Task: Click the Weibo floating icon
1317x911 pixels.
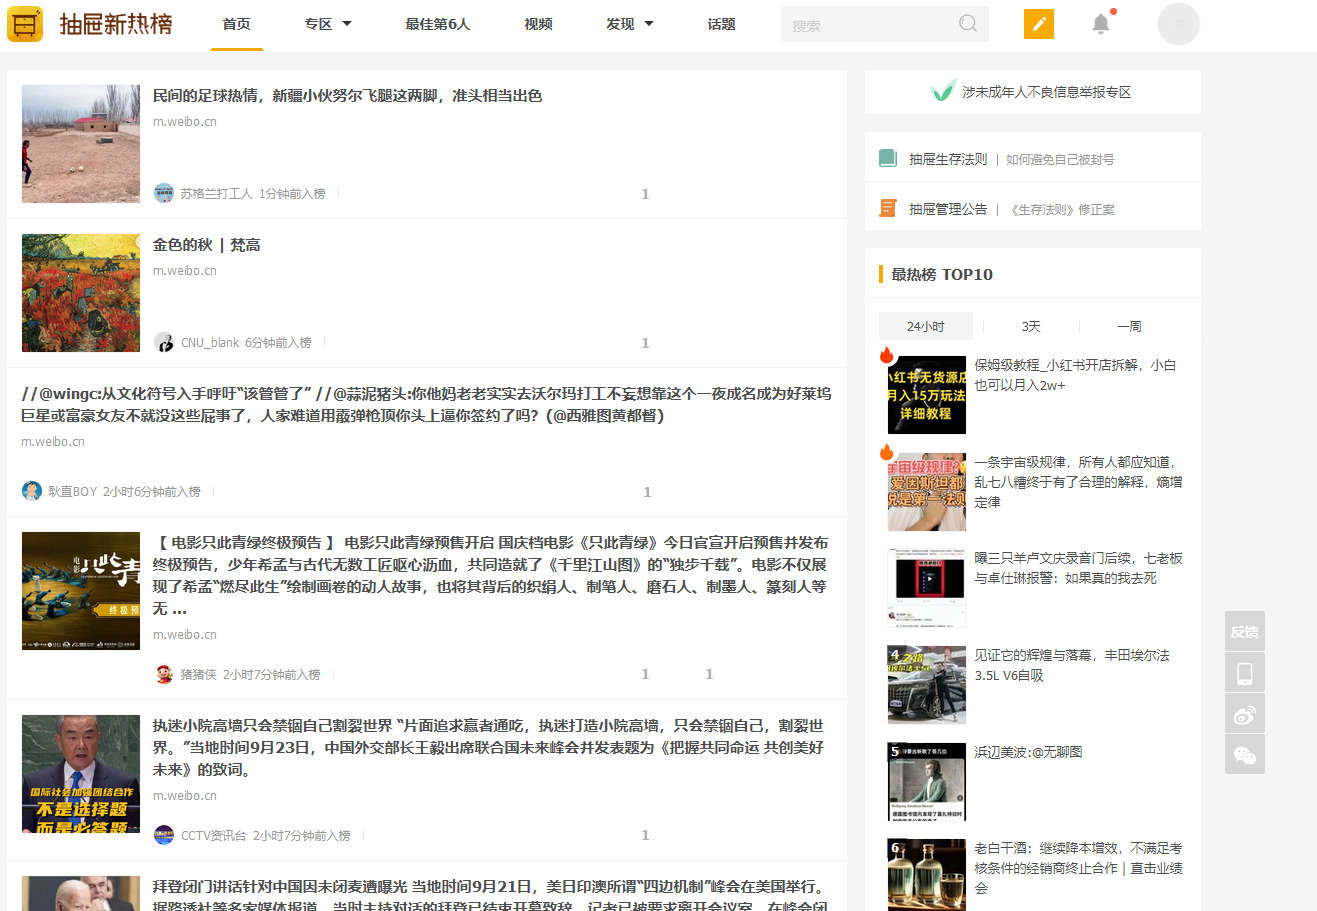Action: pyautogui.click(x=1244, y=714)
